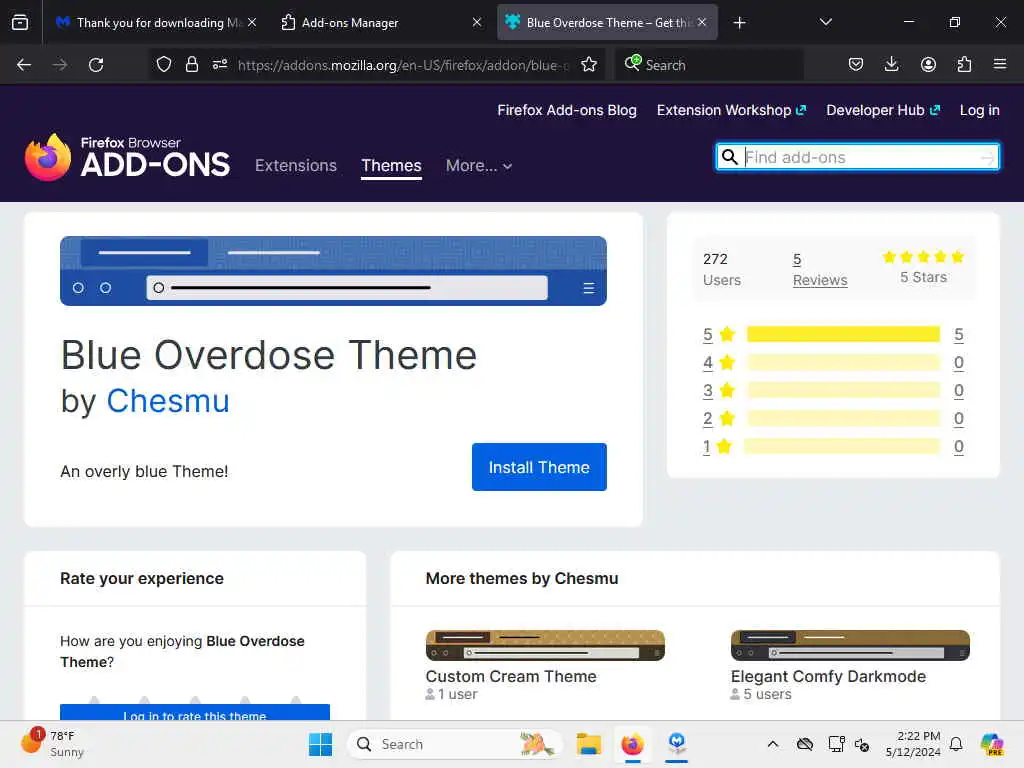Reload the page with the refresh icon

coord(96,65)
